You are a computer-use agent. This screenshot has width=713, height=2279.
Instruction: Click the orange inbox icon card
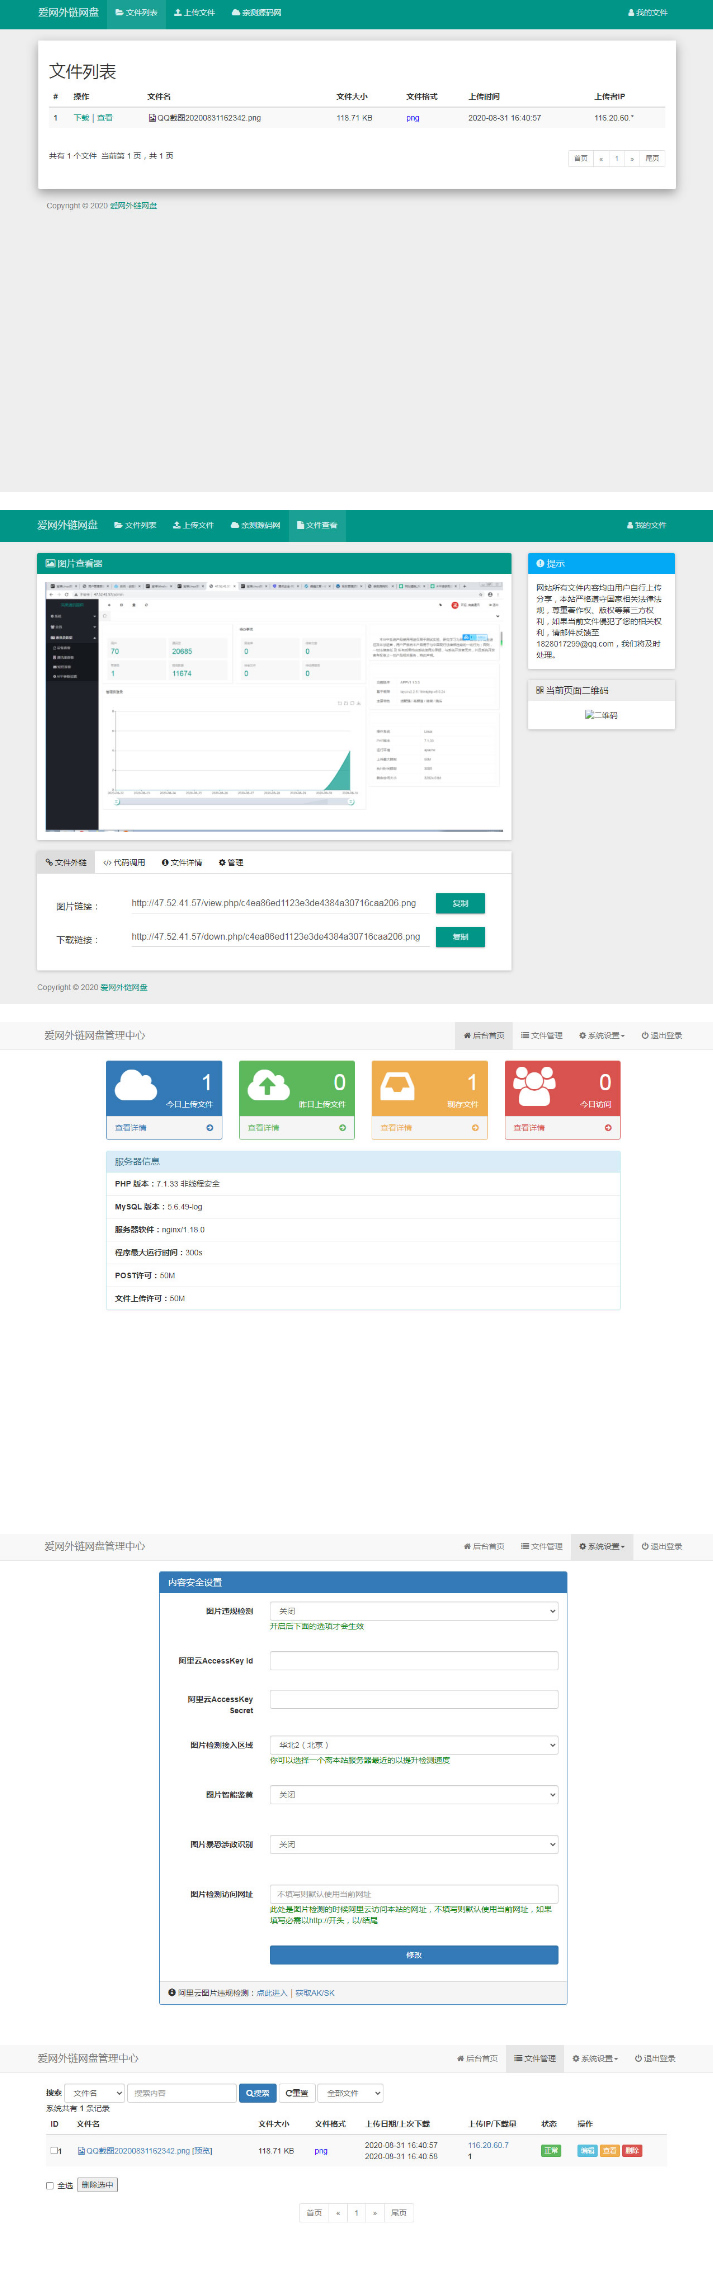[400, 1085]
